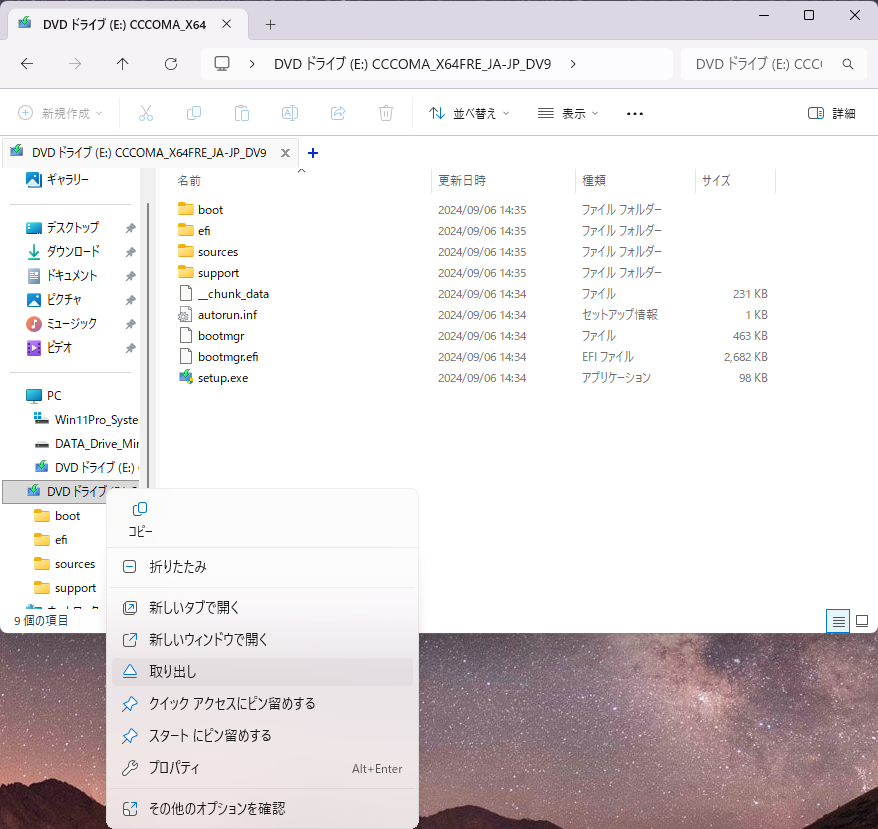Select 取り出し eject from context menu
Image resolution: width=878 pixels, height=829 pixels.
(x=173, y=672)
